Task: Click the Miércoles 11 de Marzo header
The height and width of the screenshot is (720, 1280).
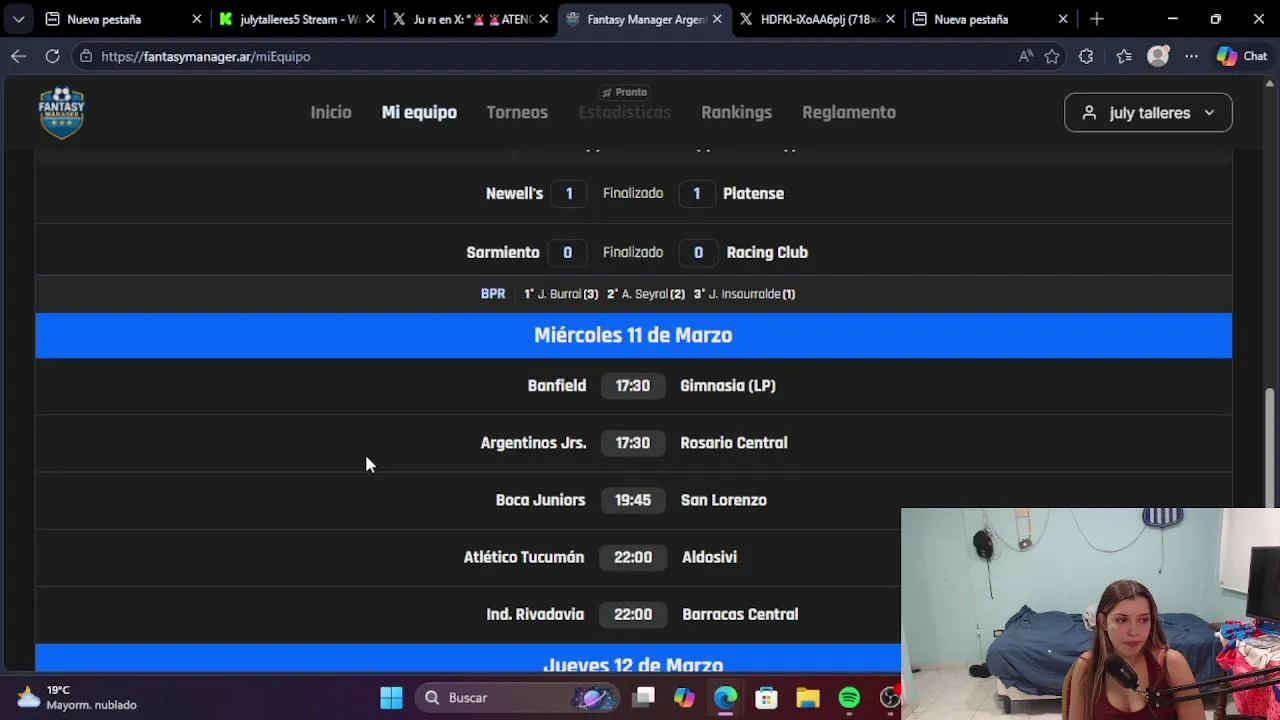Action: pos(633,335)
